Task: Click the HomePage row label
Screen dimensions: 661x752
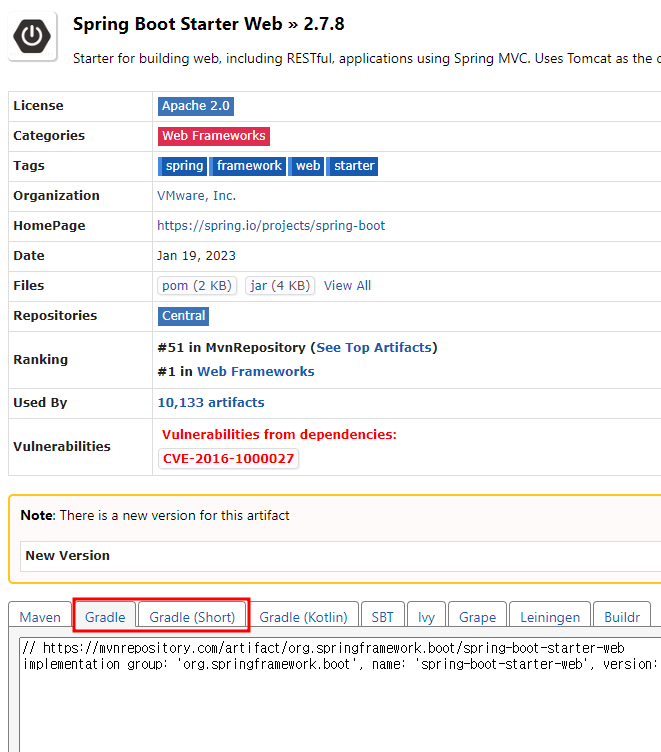Action: tap(49, 226)
